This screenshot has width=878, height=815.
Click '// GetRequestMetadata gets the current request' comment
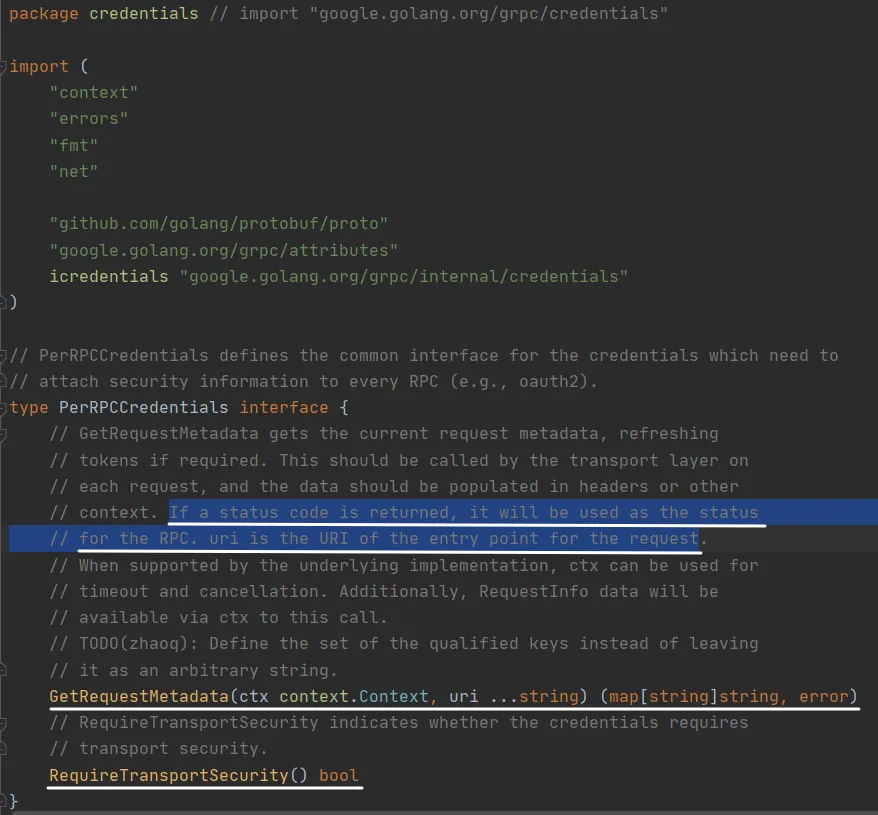pyautogui.click(x=384, y=434)
